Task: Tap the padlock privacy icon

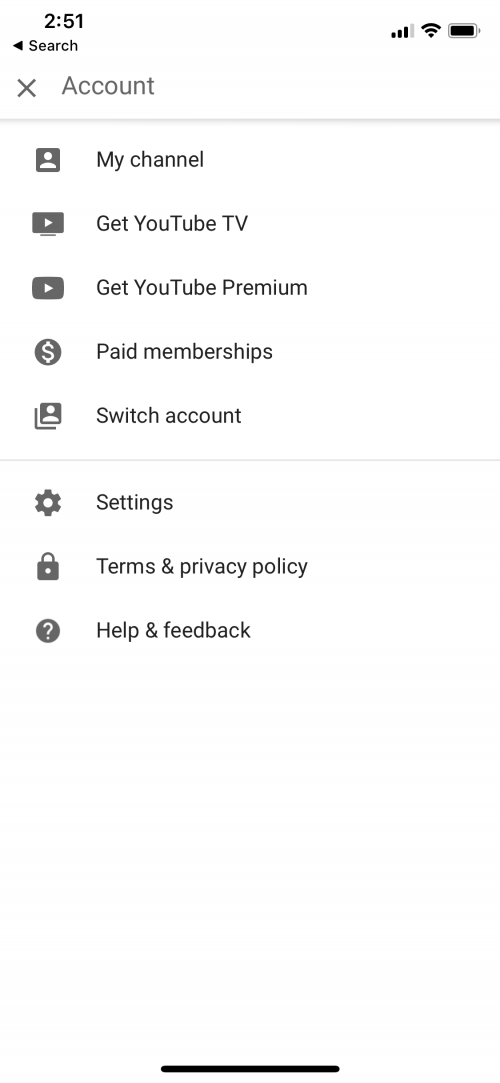Action: (x=48, y=566)
